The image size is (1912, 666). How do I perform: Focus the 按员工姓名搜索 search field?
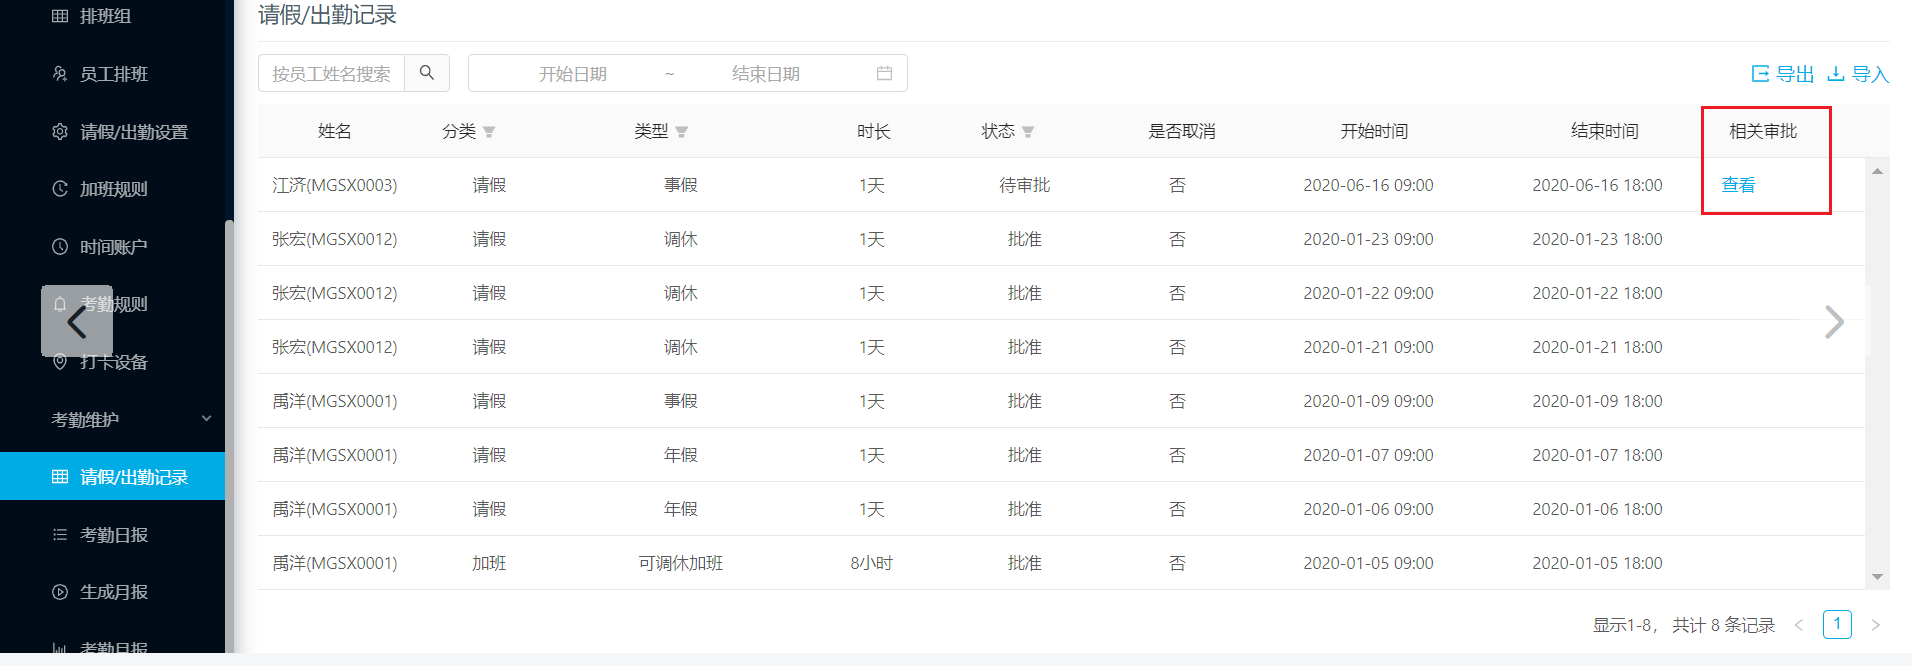coord(332,73)
